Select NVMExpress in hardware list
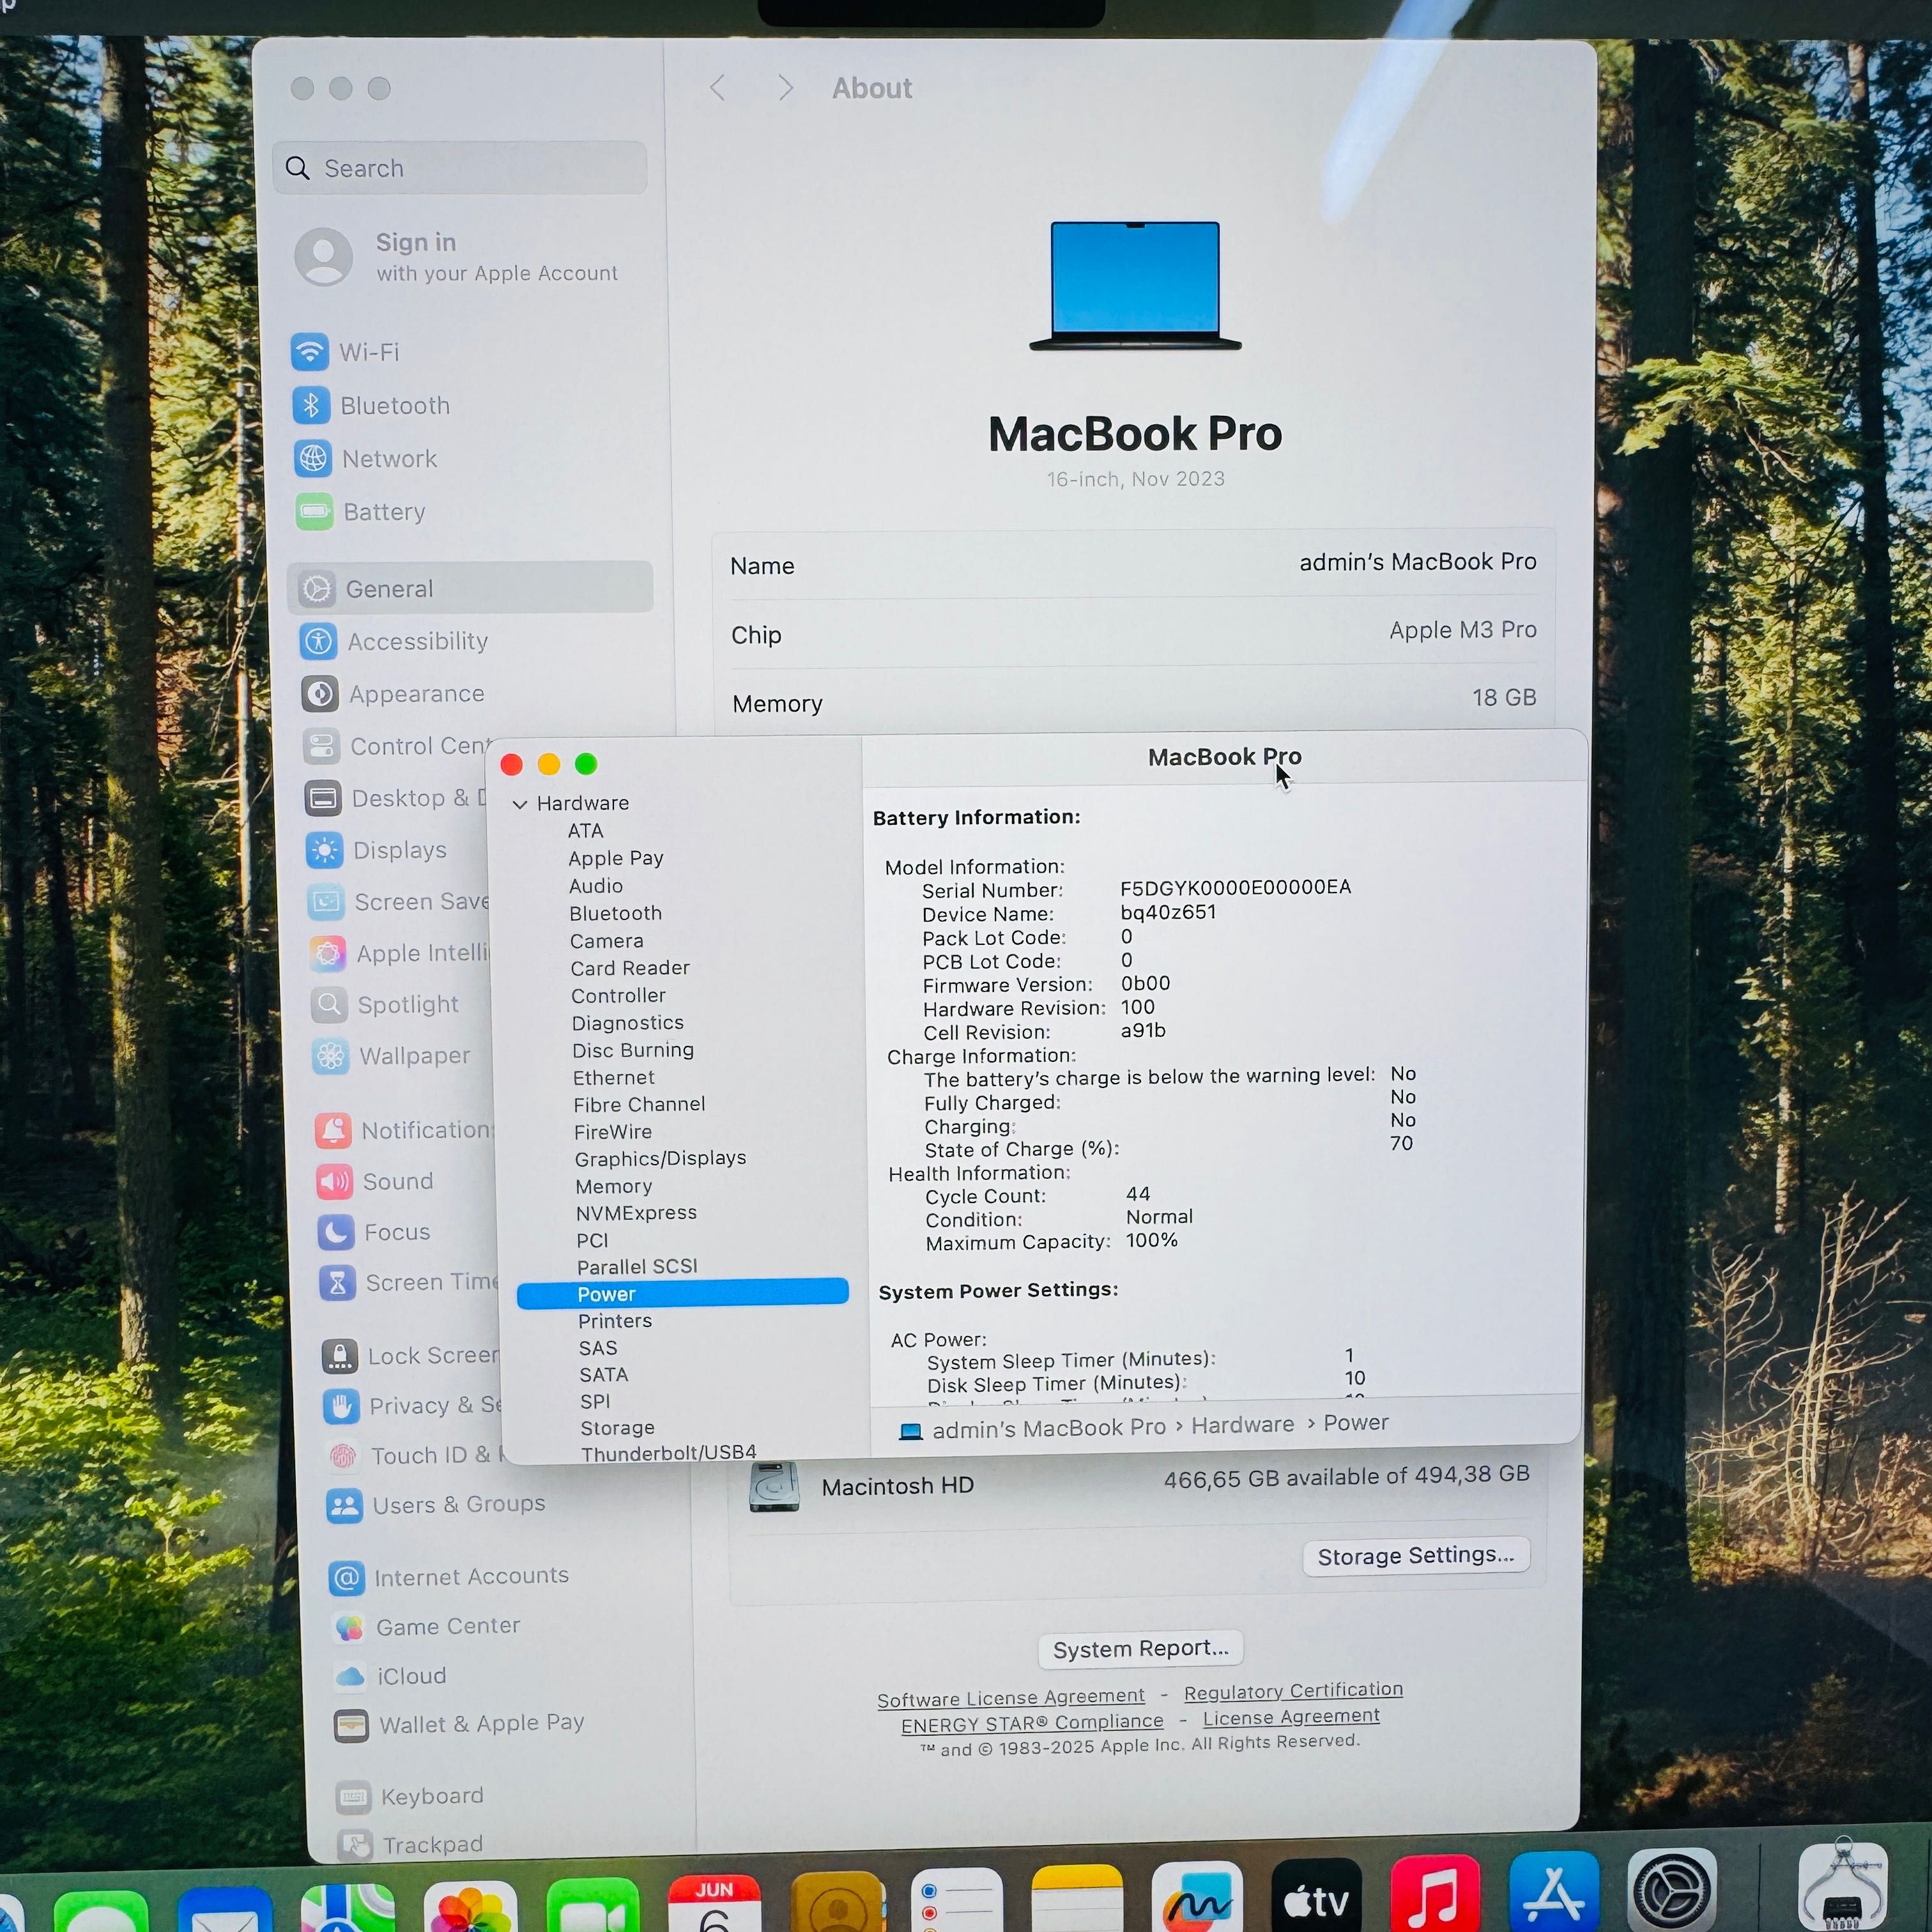Image resolution: width=1932 pixels, height=1932 pixels. (636, 1213)
